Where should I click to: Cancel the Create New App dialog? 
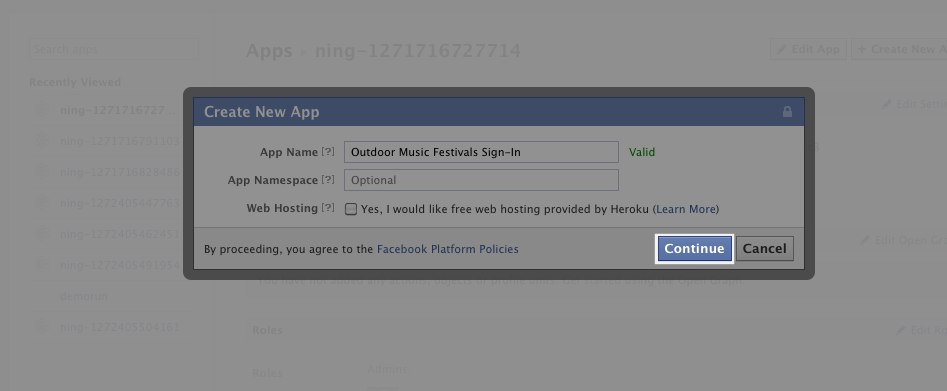coord(765,248)
